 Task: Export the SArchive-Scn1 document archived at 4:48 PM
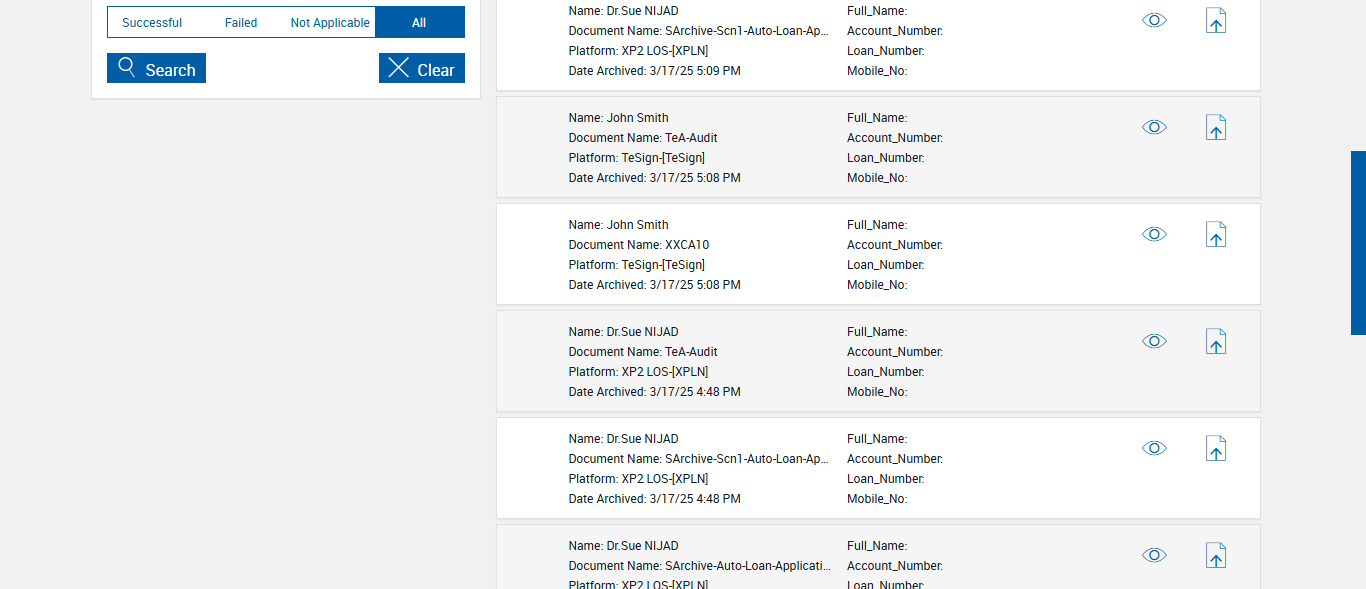(x=1215, y=449)
